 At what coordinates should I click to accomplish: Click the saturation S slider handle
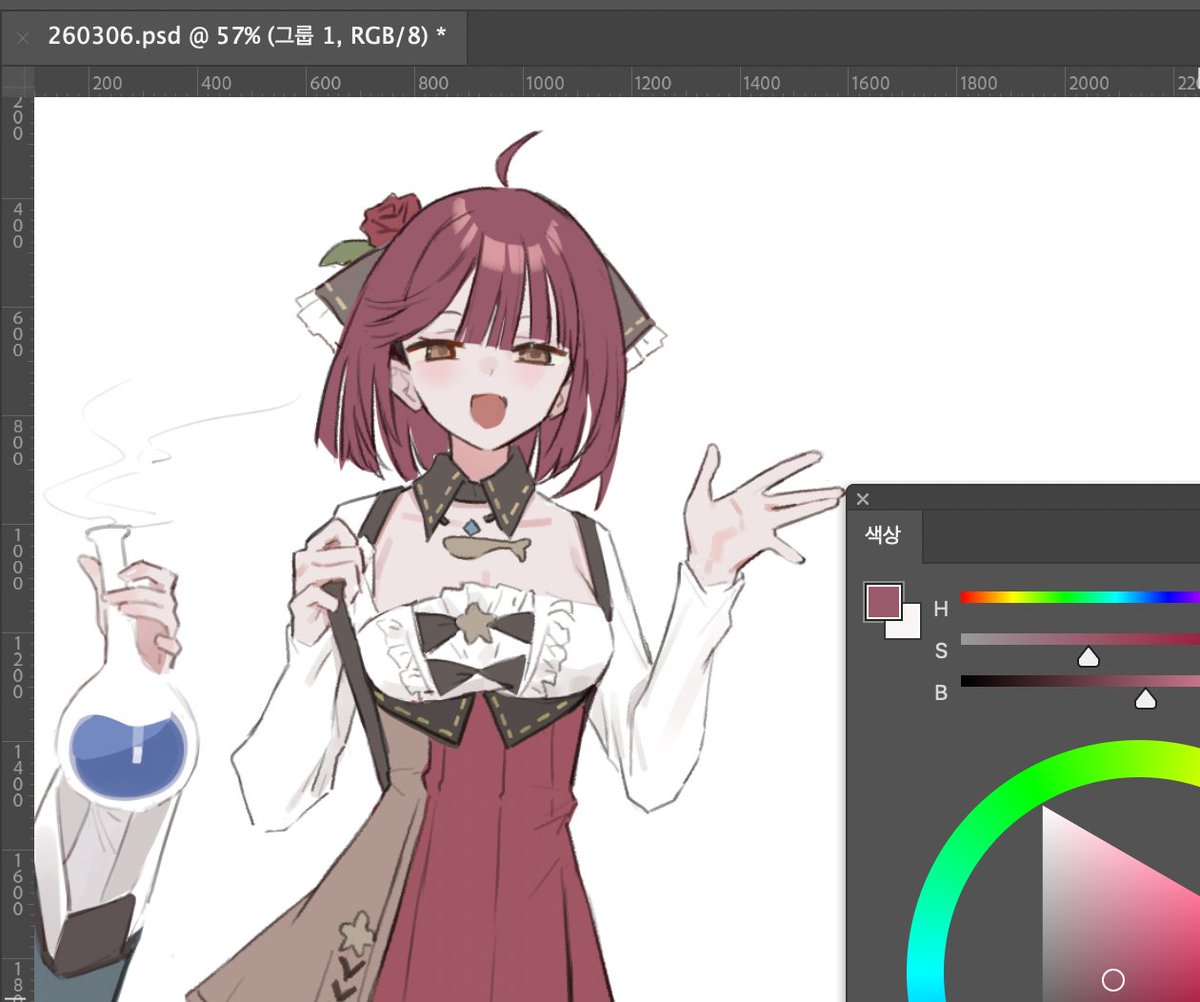pyautogui.click(x=1088, y=657)
